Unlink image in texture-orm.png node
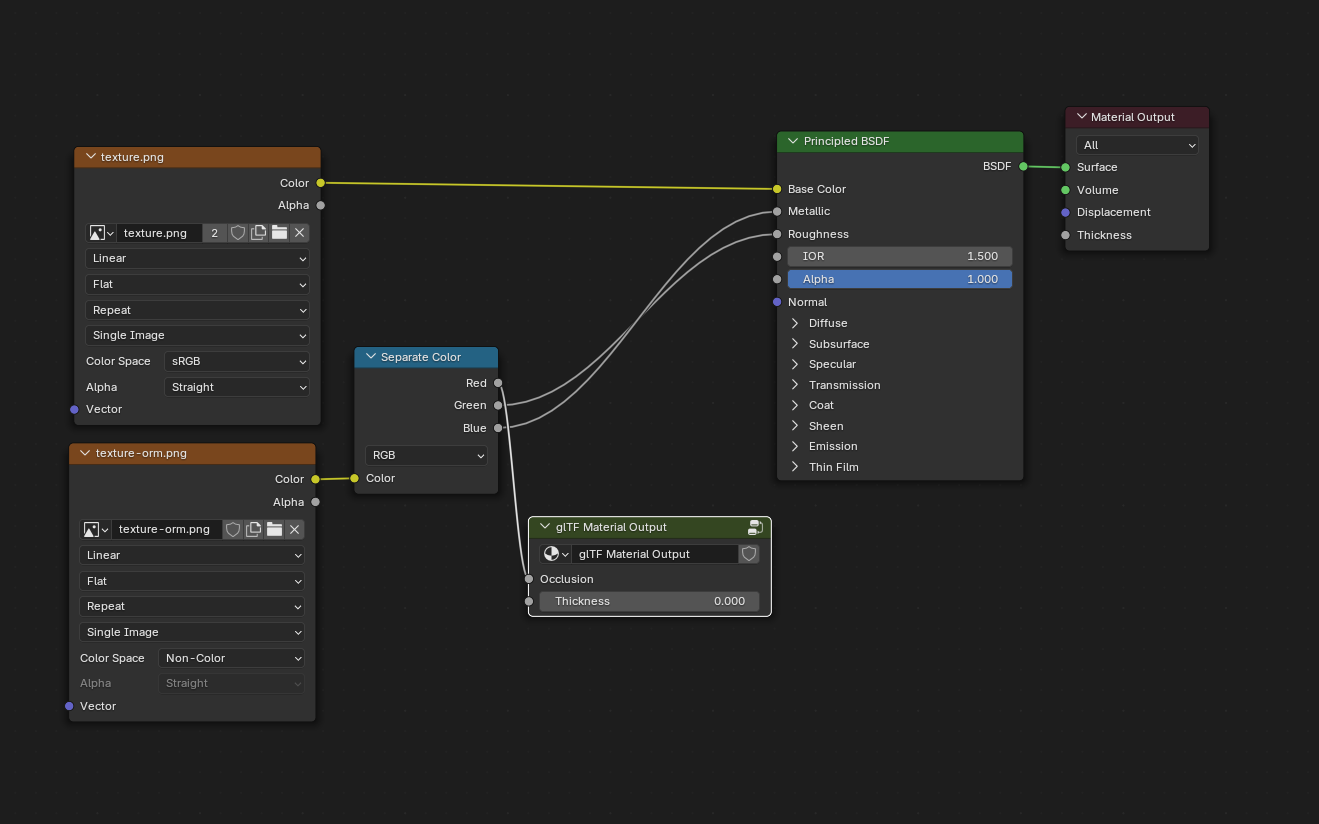The width and height of the screenshot is (1319, 824). coord(294,529)
